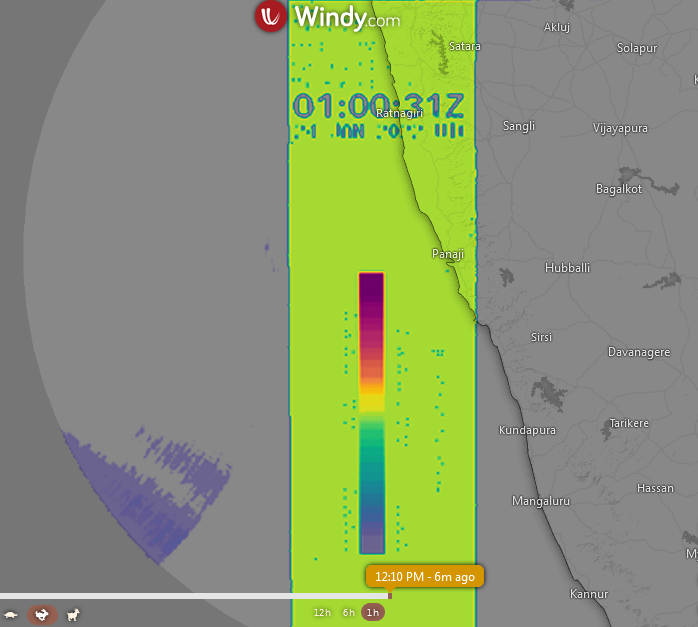
Task: Click the Tarikere city label
Action: coord(629,423)
